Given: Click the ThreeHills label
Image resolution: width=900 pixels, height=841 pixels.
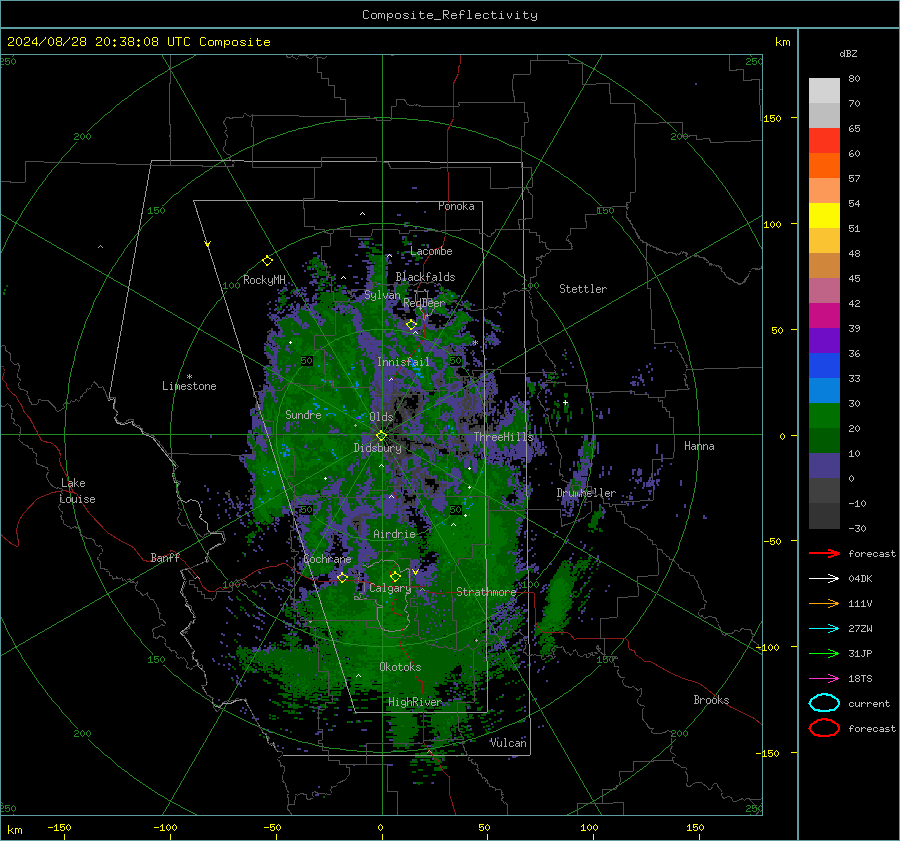Looking at the screenshot, I should (503, 437).
